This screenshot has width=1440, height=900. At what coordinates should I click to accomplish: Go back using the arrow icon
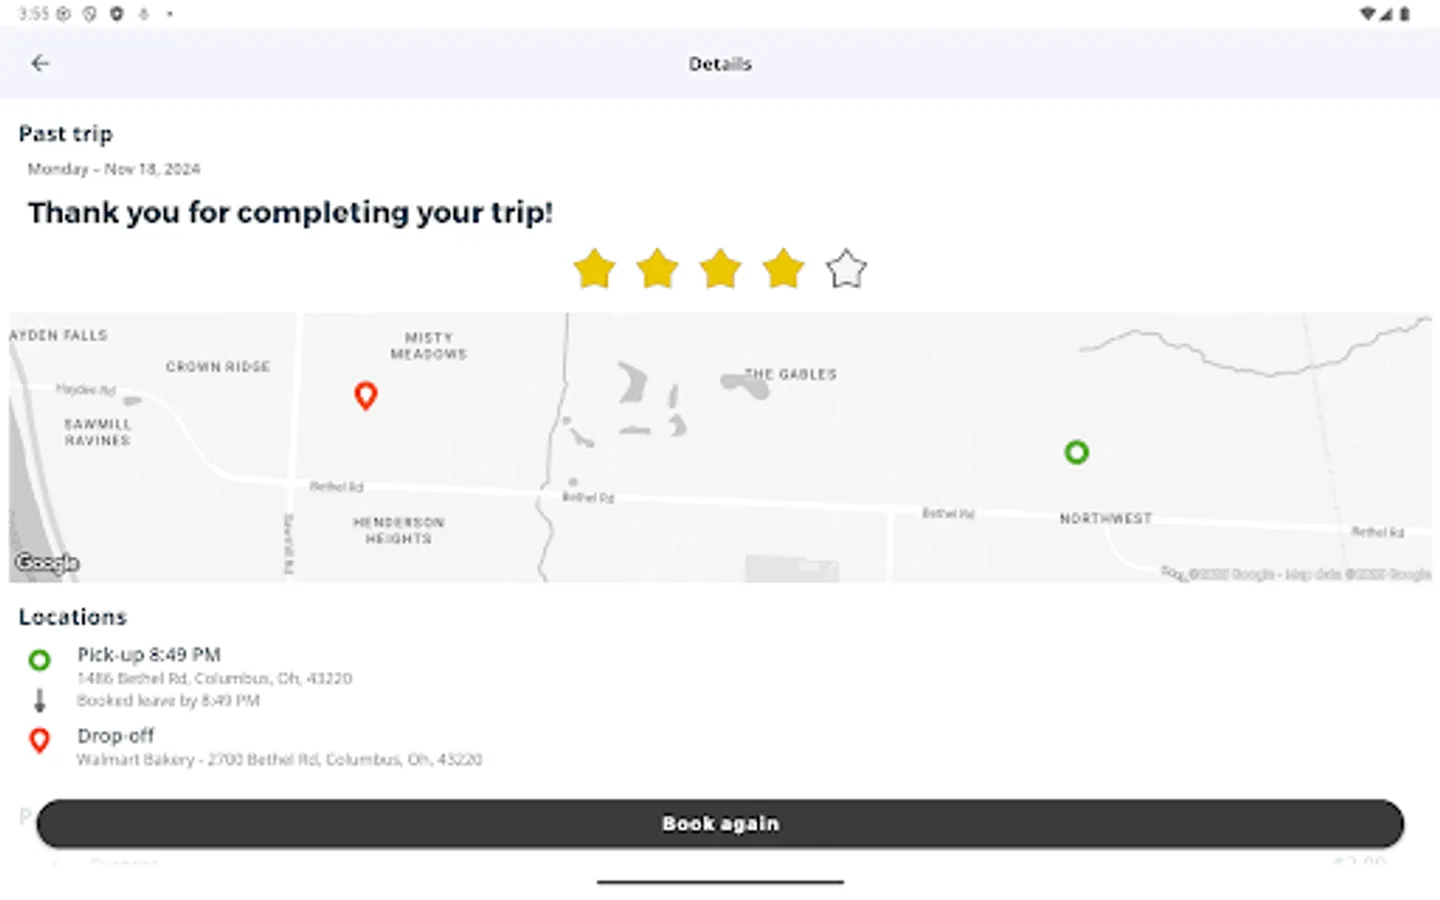click(40, 63)
